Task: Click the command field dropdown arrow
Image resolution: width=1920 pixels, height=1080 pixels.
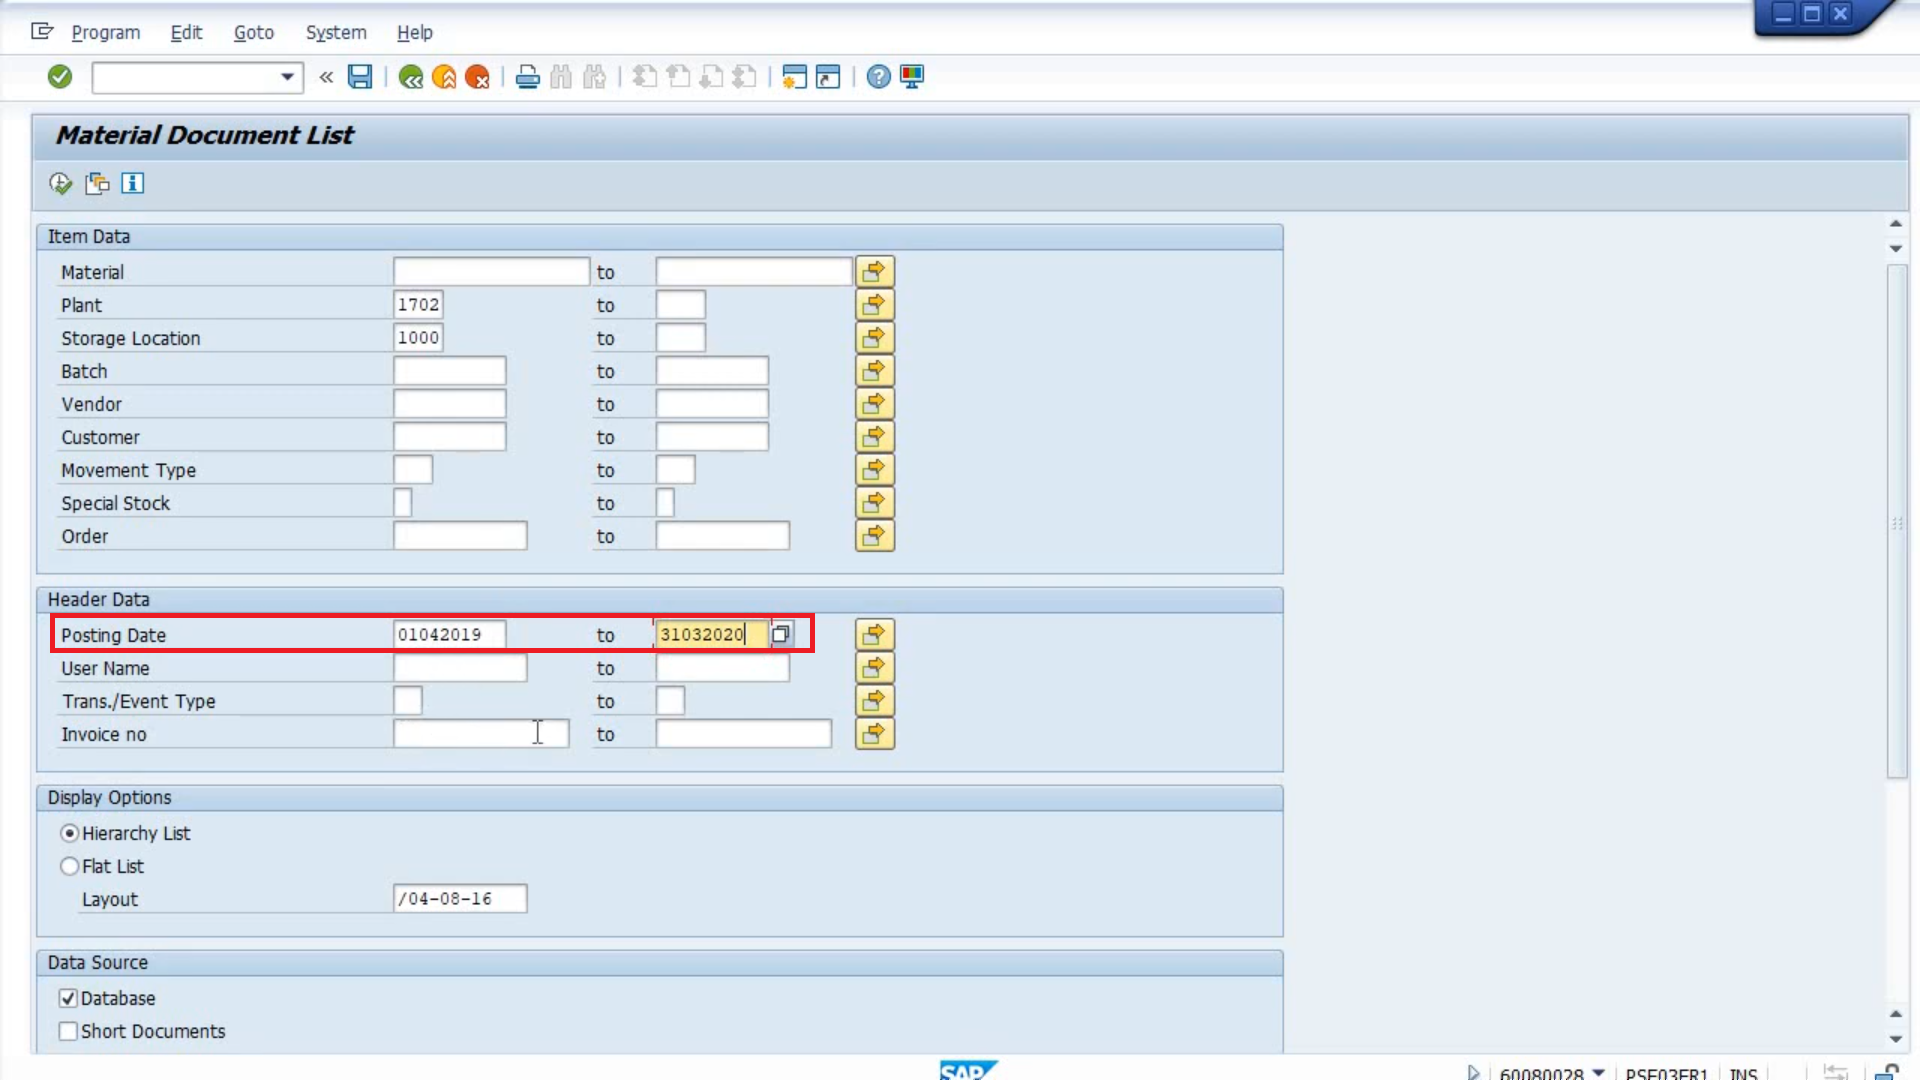Action: [x=287, y=76]
